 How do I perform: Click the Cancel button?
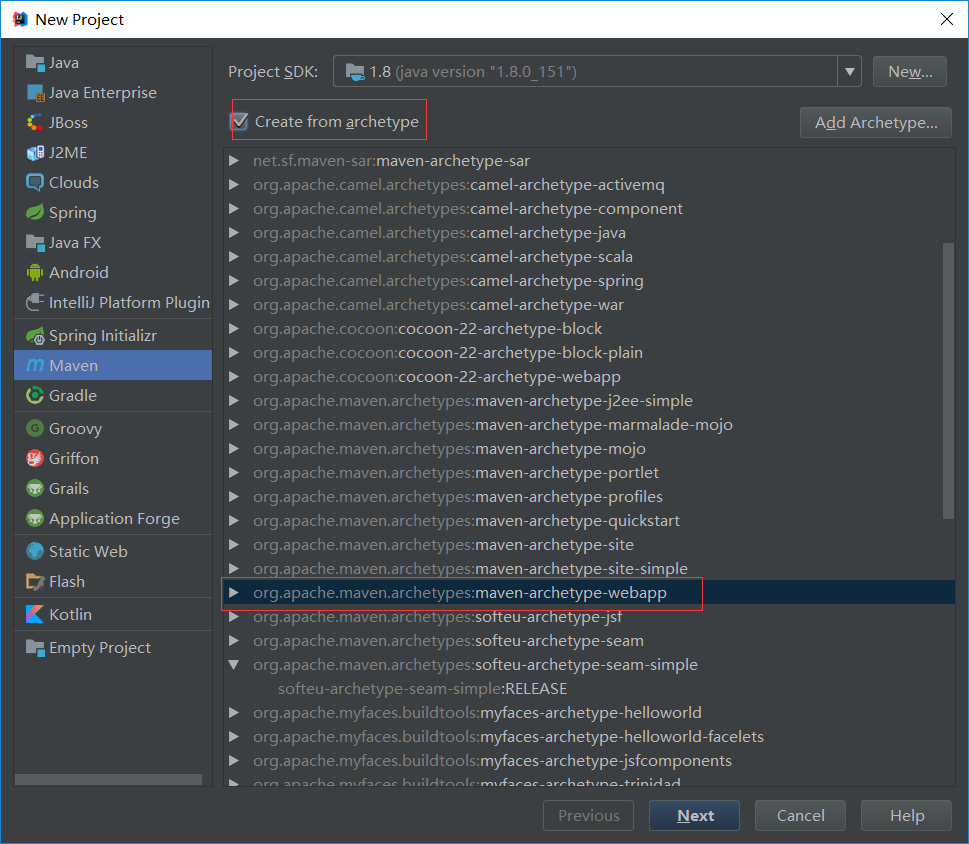click(800, 816)
